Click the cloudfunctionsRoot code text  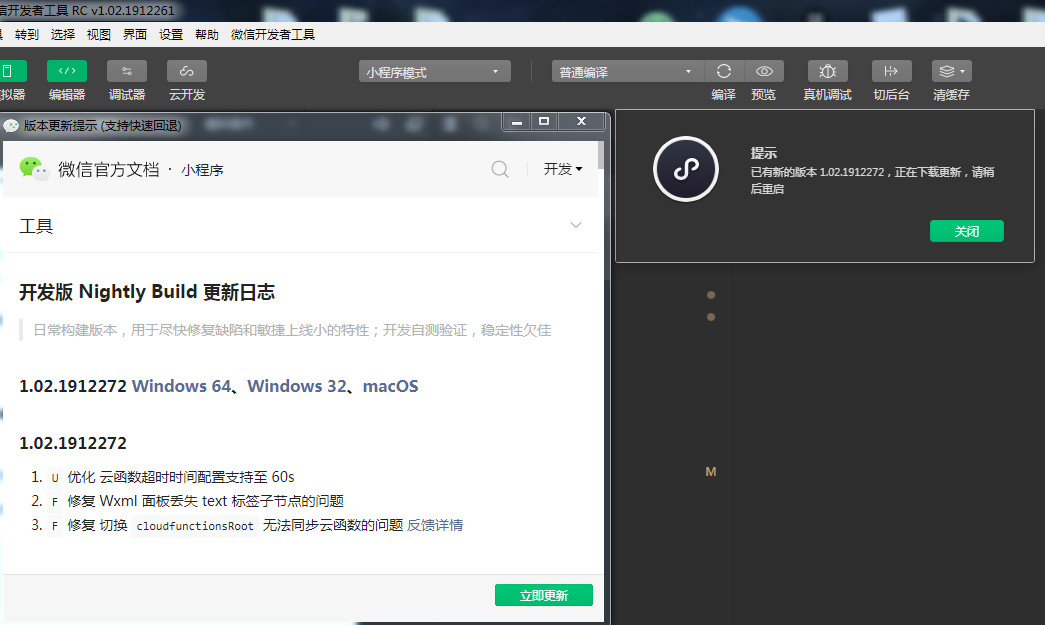[195, 526]
